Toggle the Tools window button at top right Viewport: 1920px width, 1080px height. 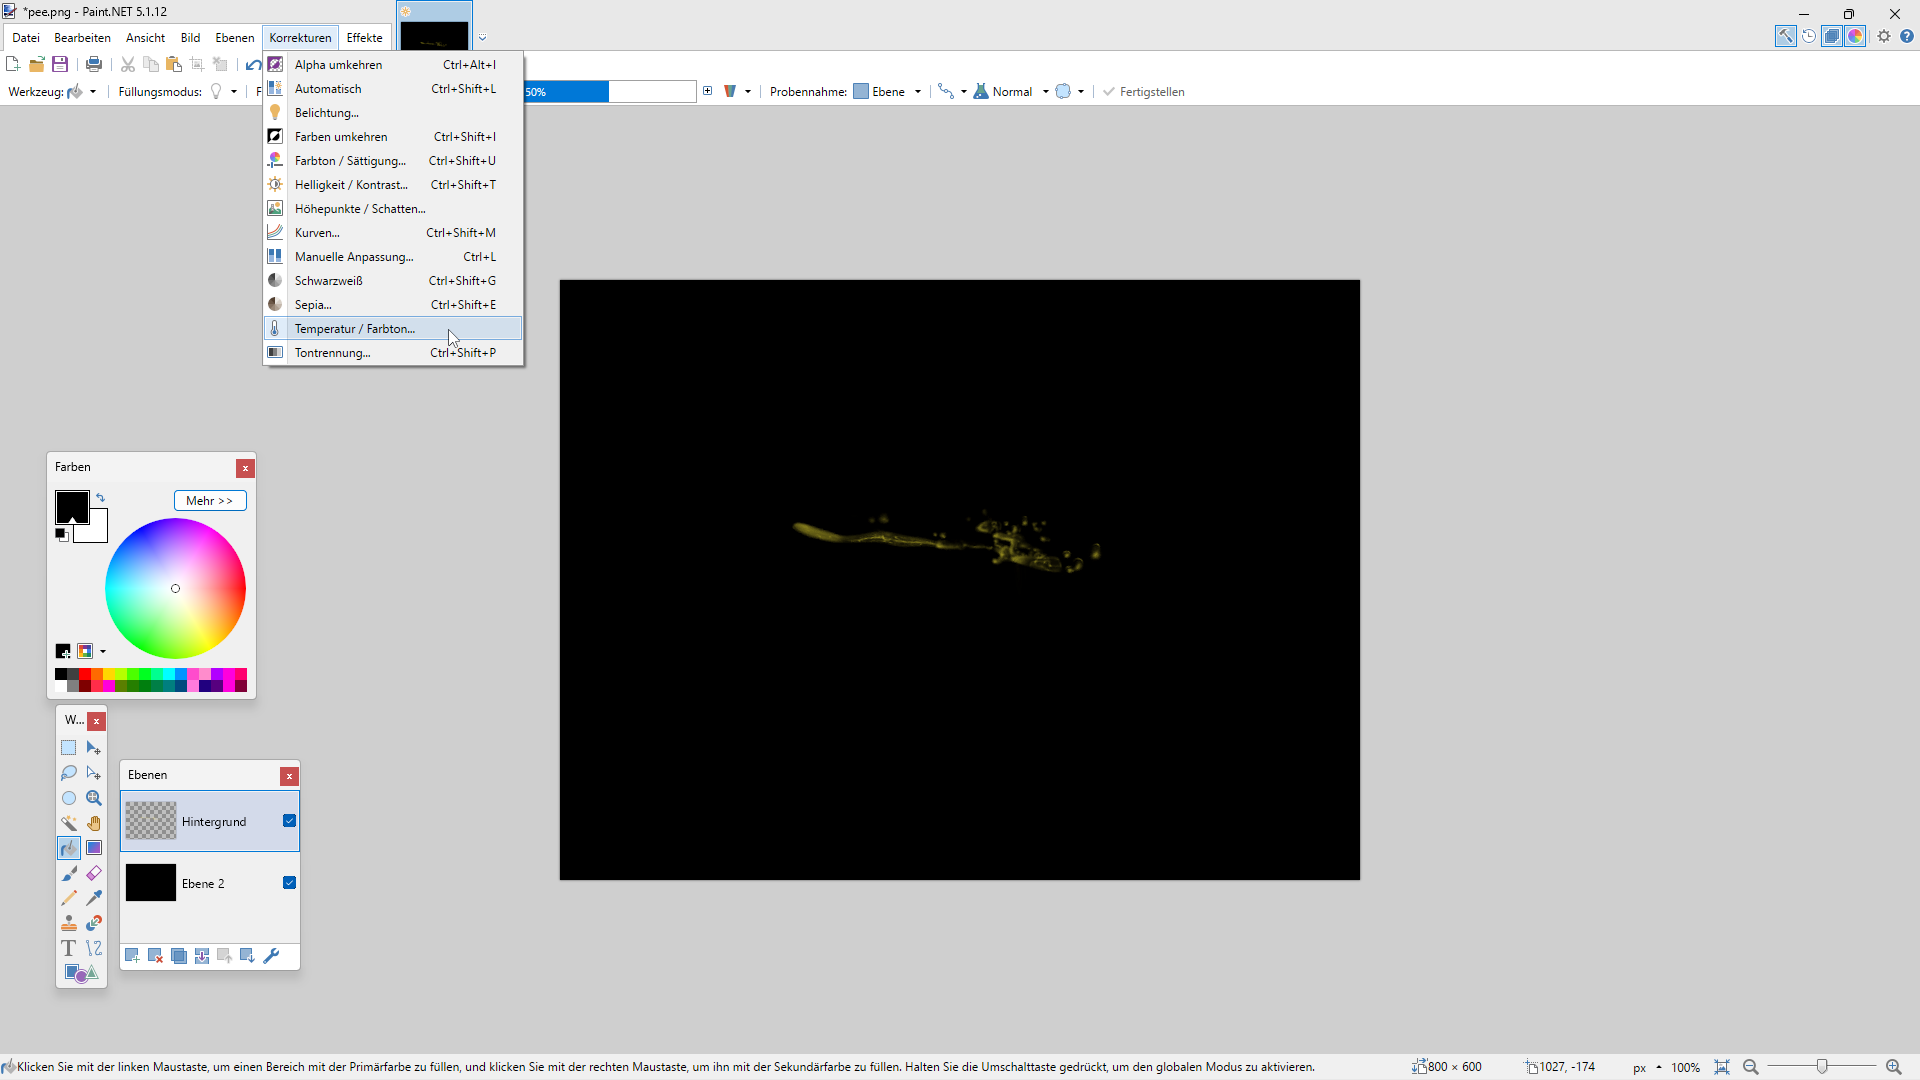click(1785, 36)
